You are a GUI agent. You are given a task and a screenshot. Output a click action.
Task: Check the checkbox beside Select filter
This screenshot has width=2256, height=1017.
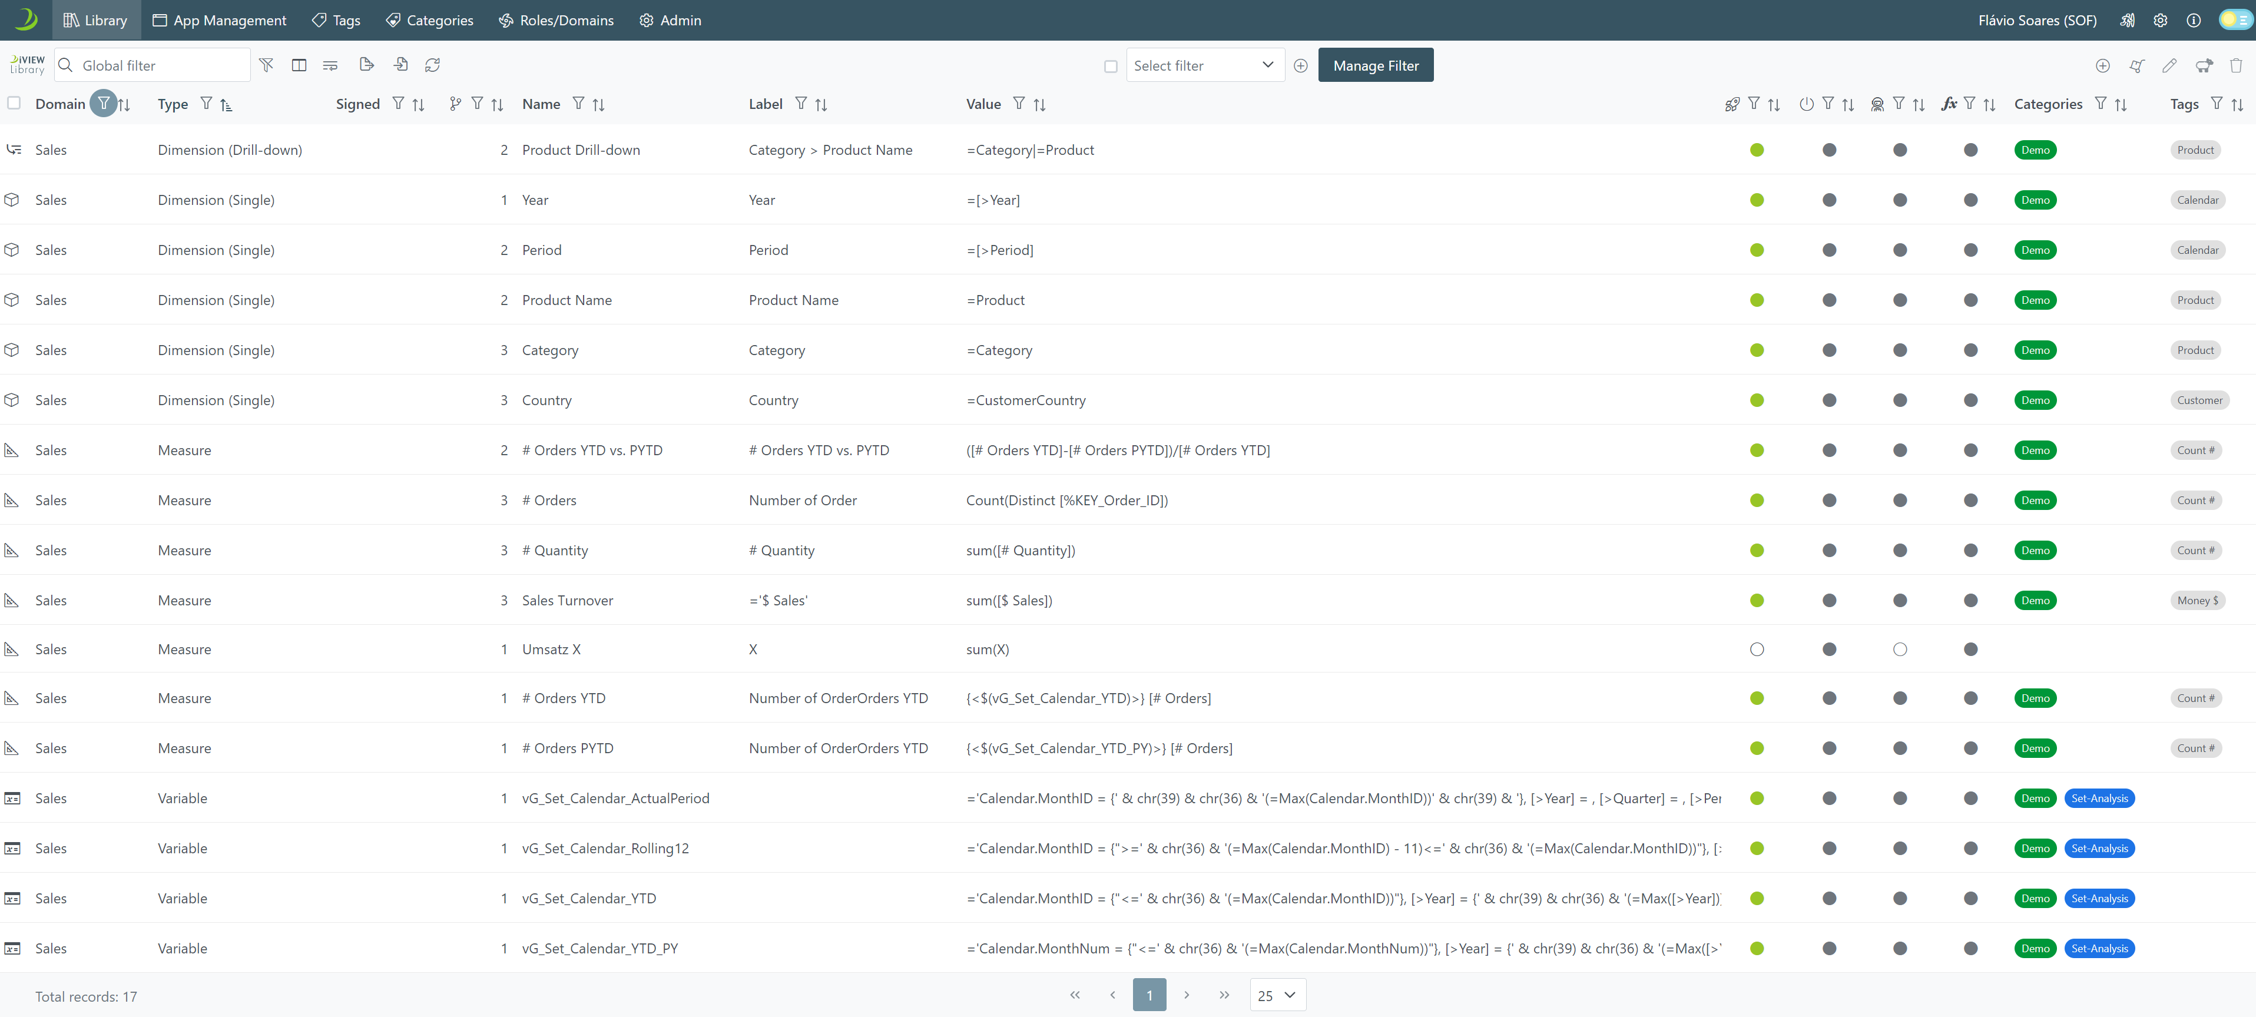1111,65
